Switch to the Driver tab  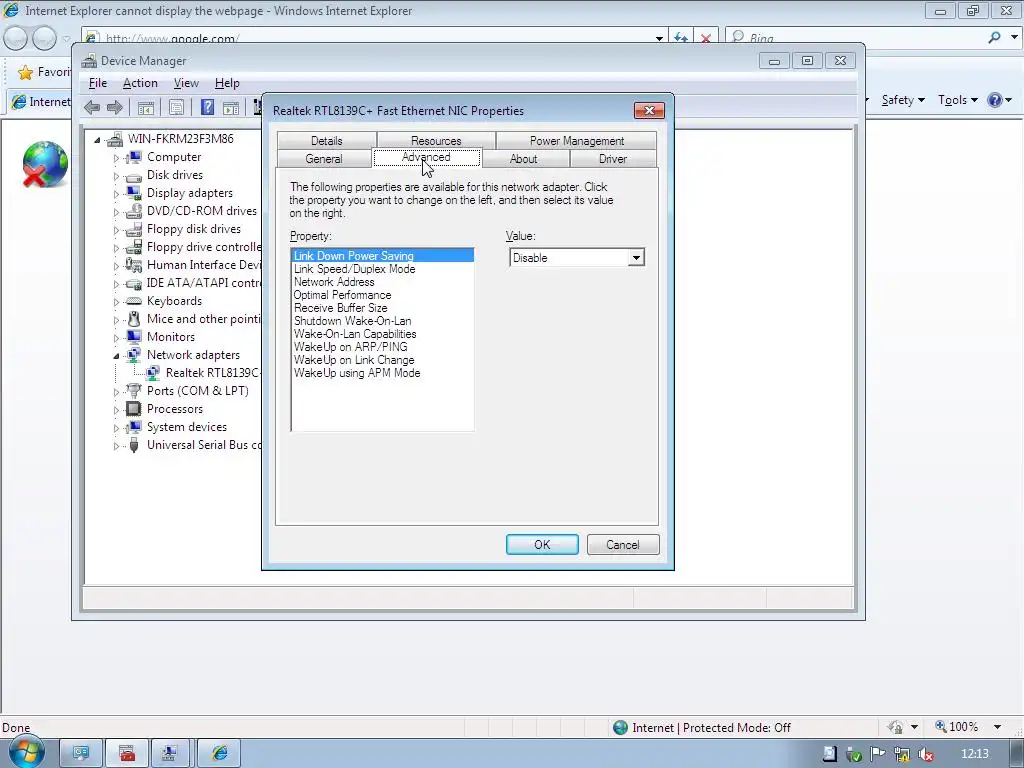(x=613, y=159)
